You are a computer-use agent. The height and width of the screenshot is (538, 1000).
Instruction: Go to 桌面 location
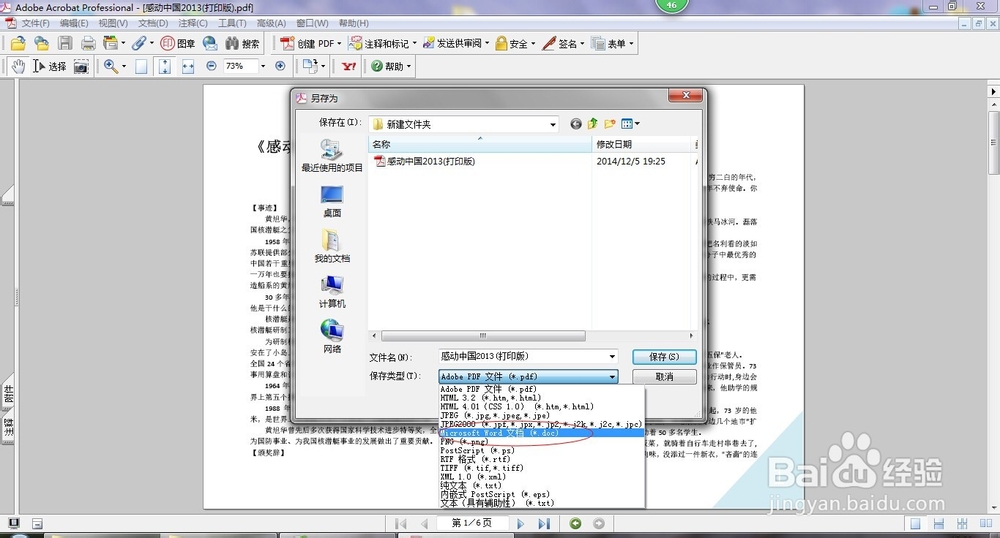(x=332, y=201)
